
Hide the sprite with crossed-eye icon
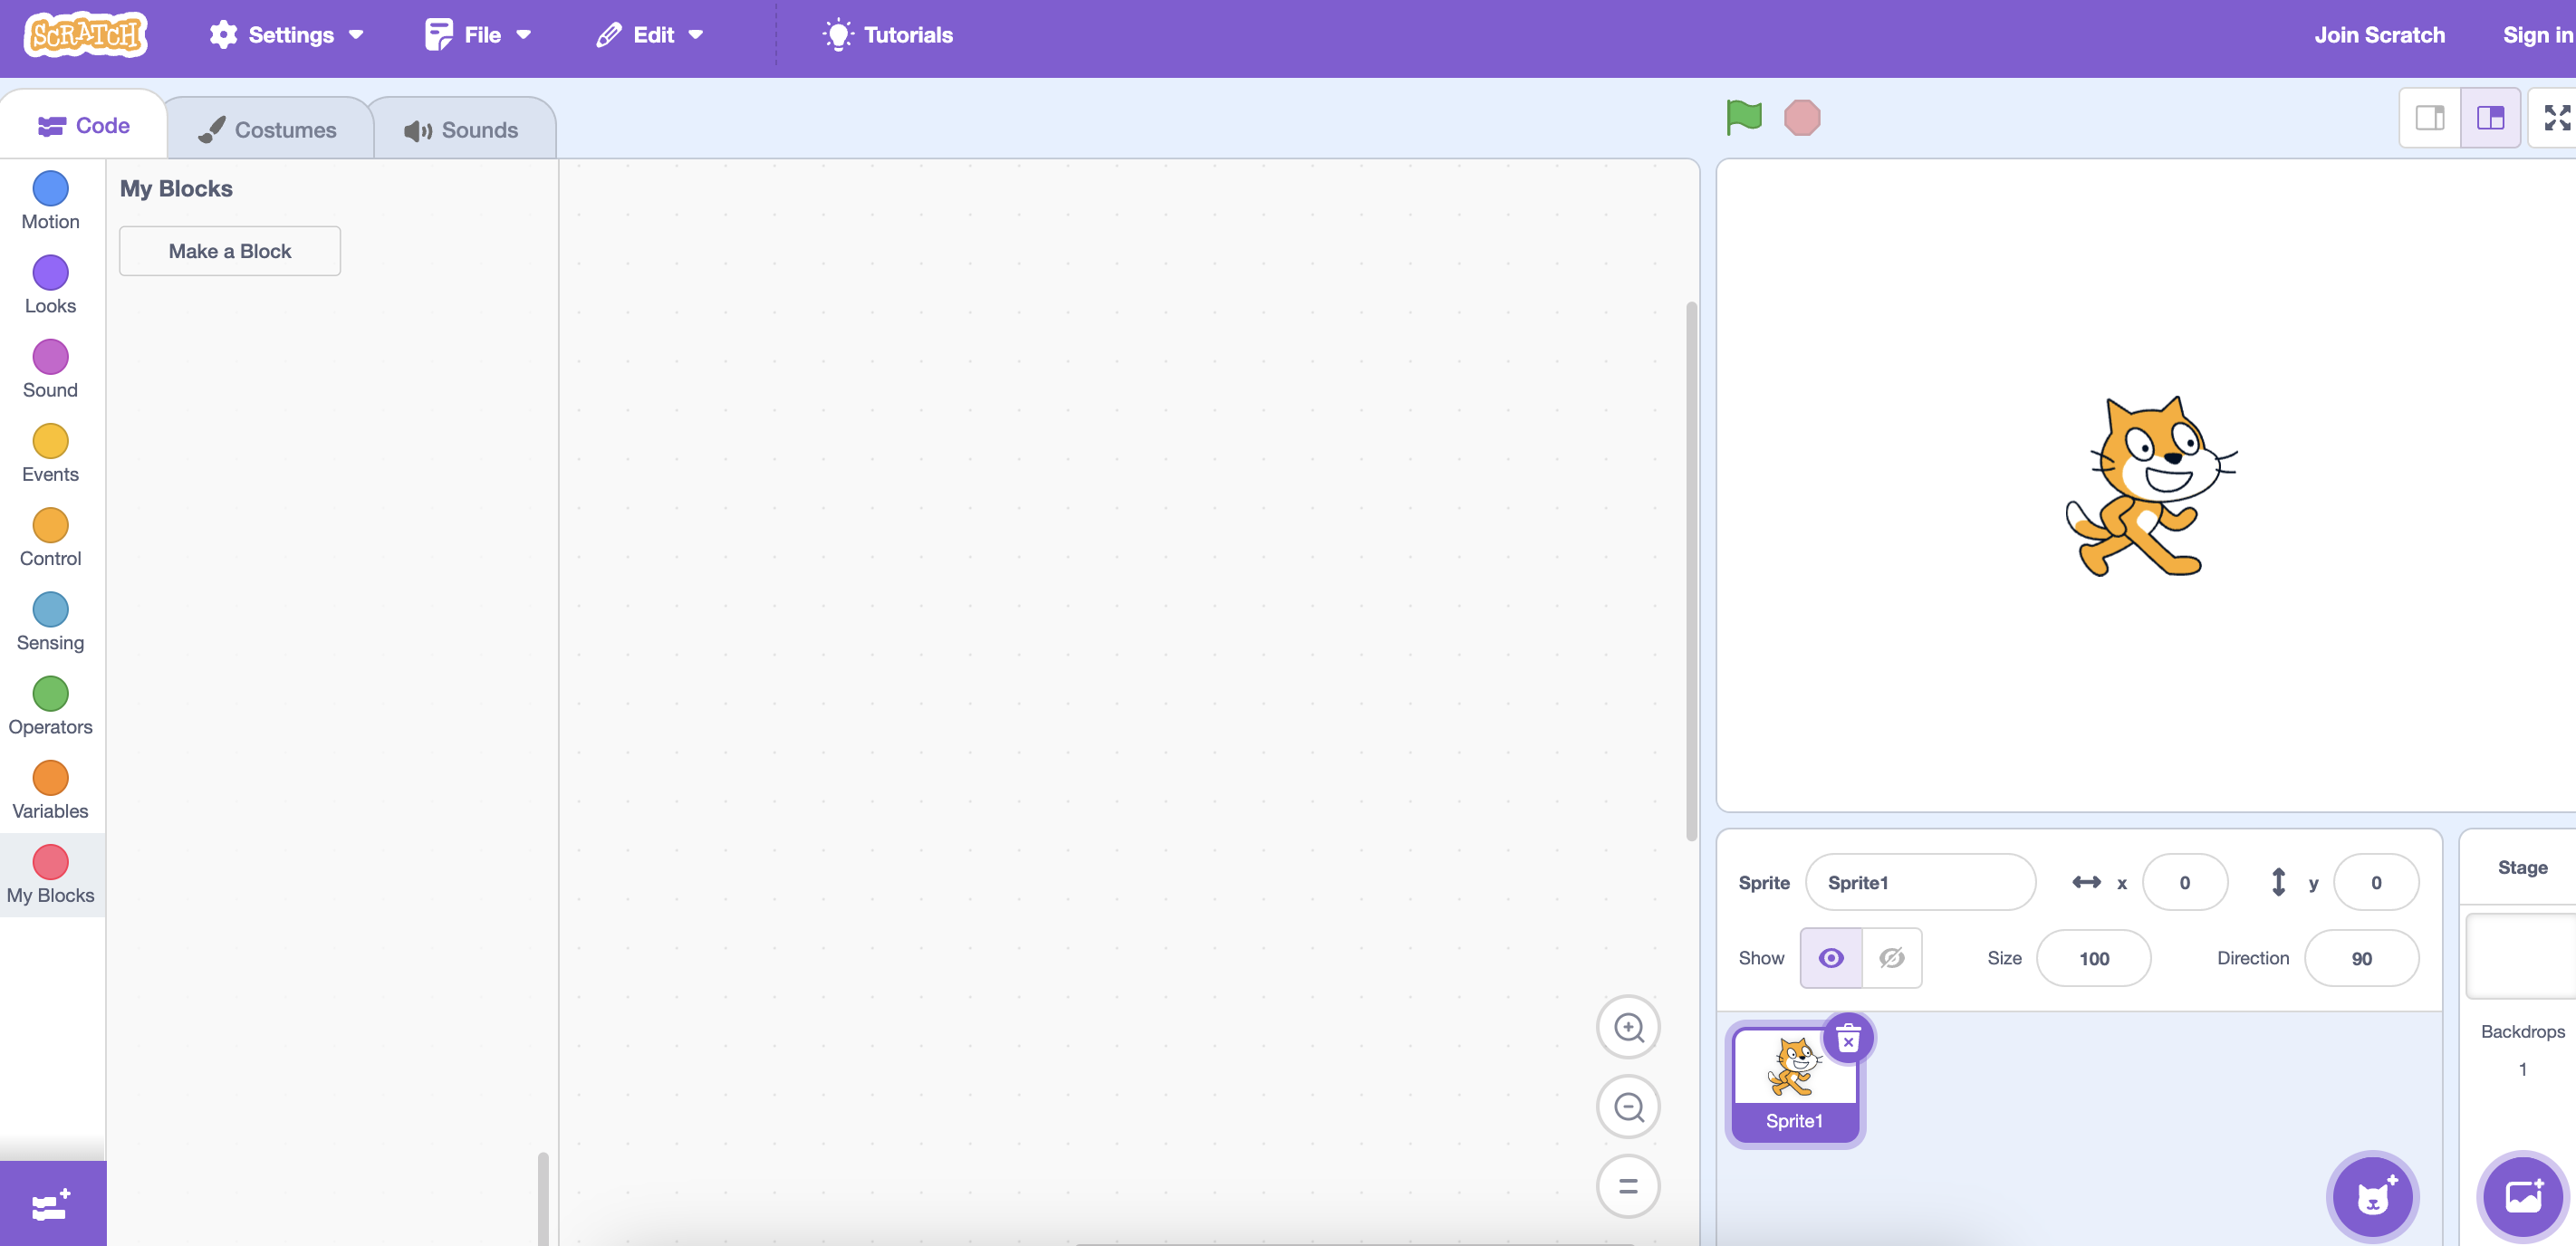pos(1891,958)
